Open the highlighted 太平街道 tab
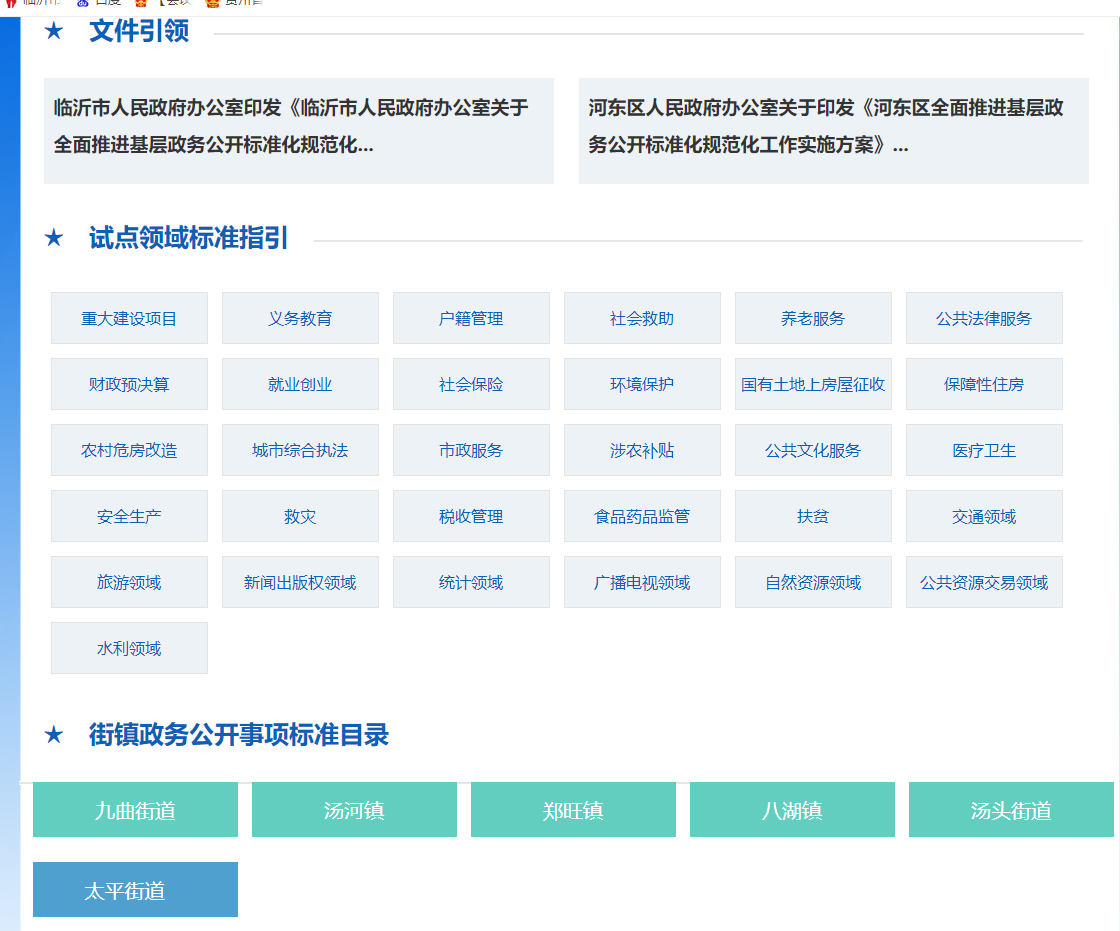The image size is (1120, 931). coord(135,890)
